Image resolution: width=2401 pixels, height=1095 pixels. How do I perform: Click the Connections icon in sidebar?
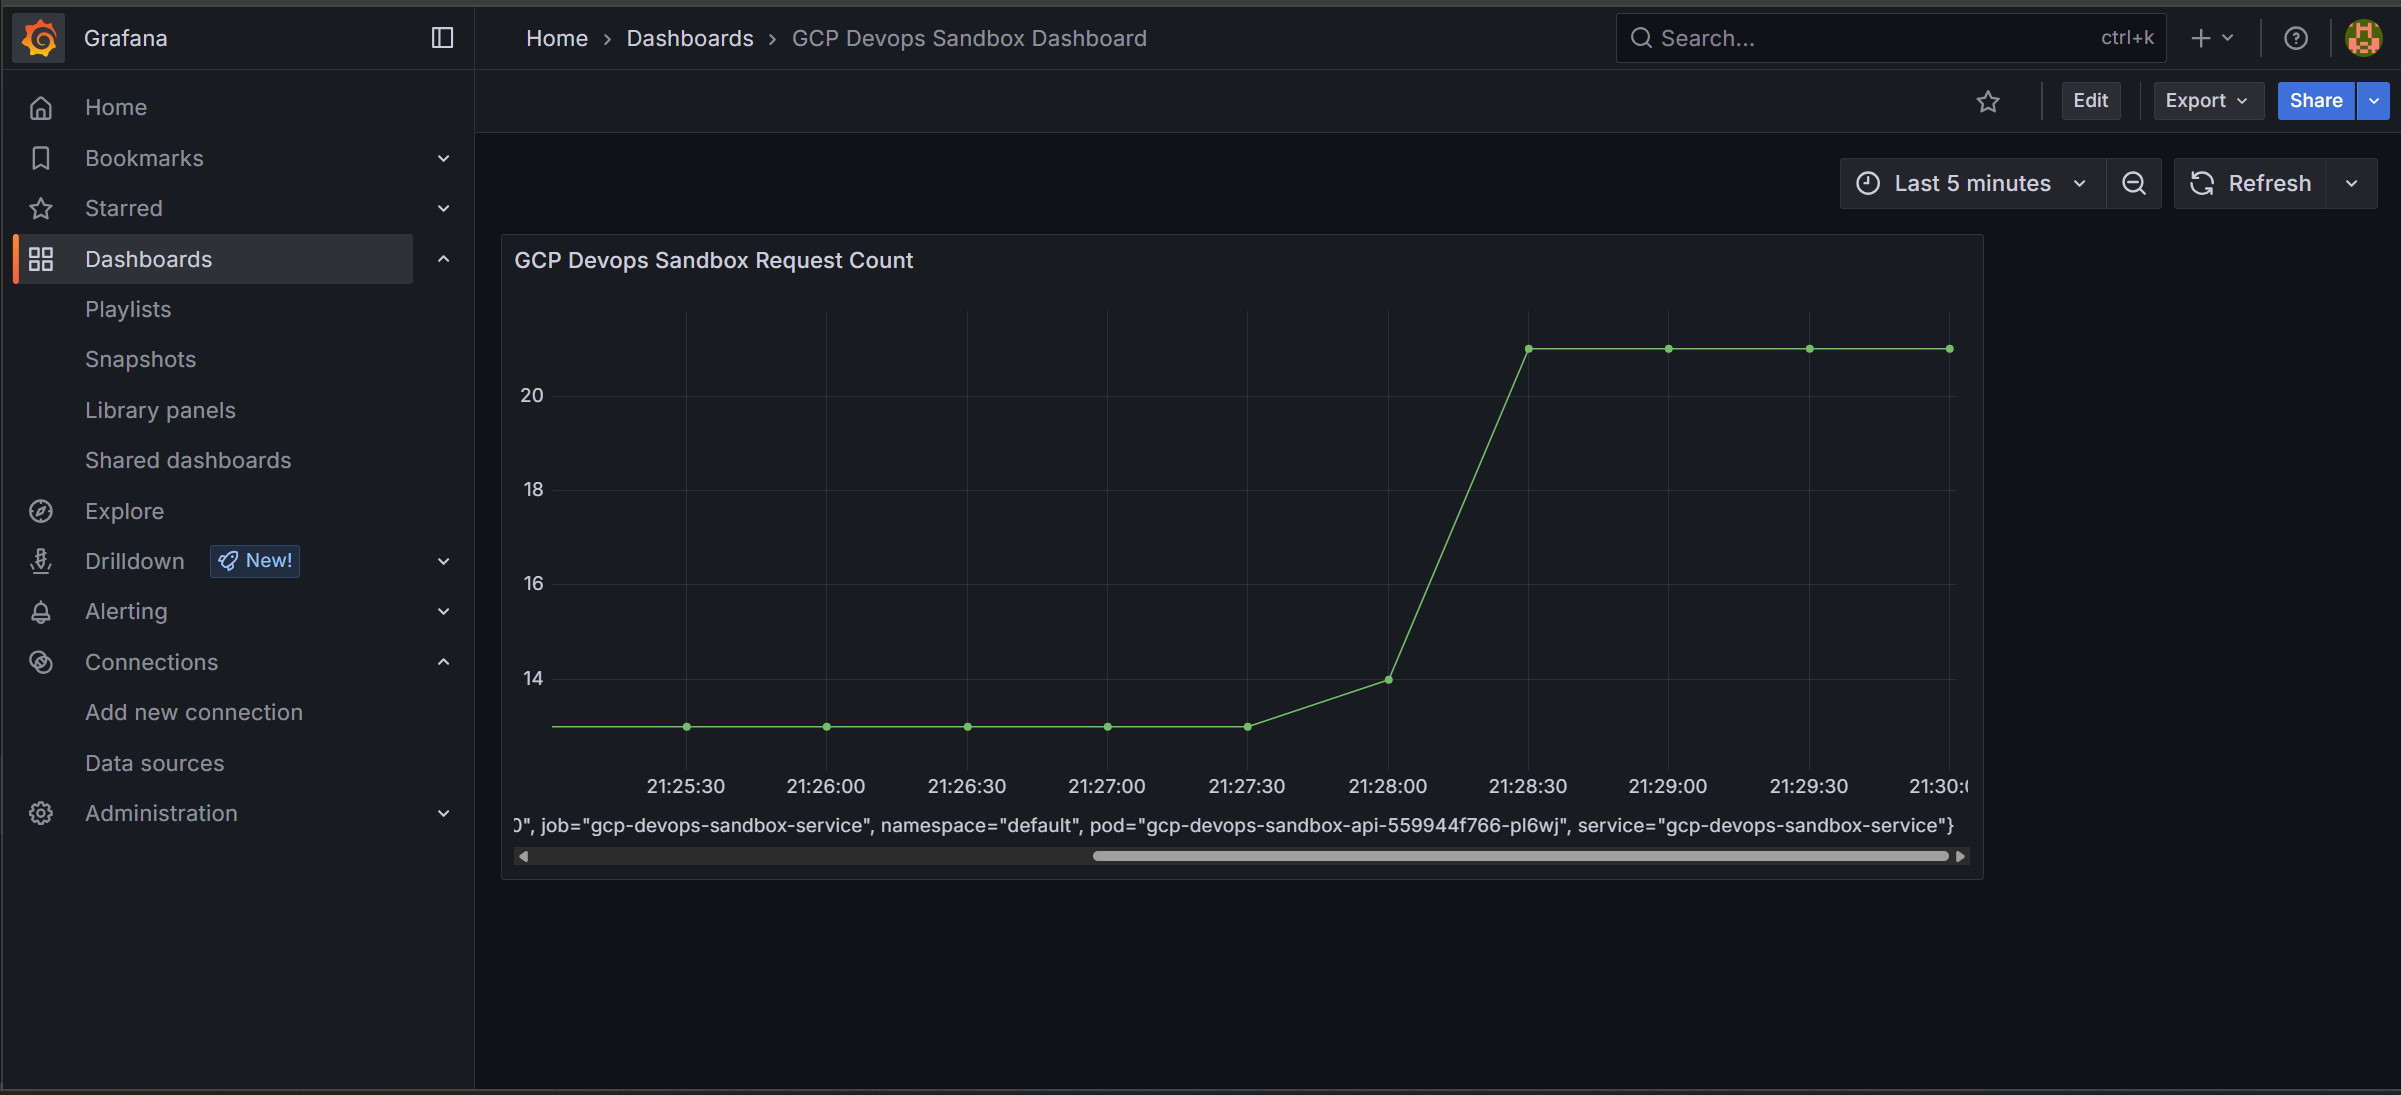pos(41,662)
